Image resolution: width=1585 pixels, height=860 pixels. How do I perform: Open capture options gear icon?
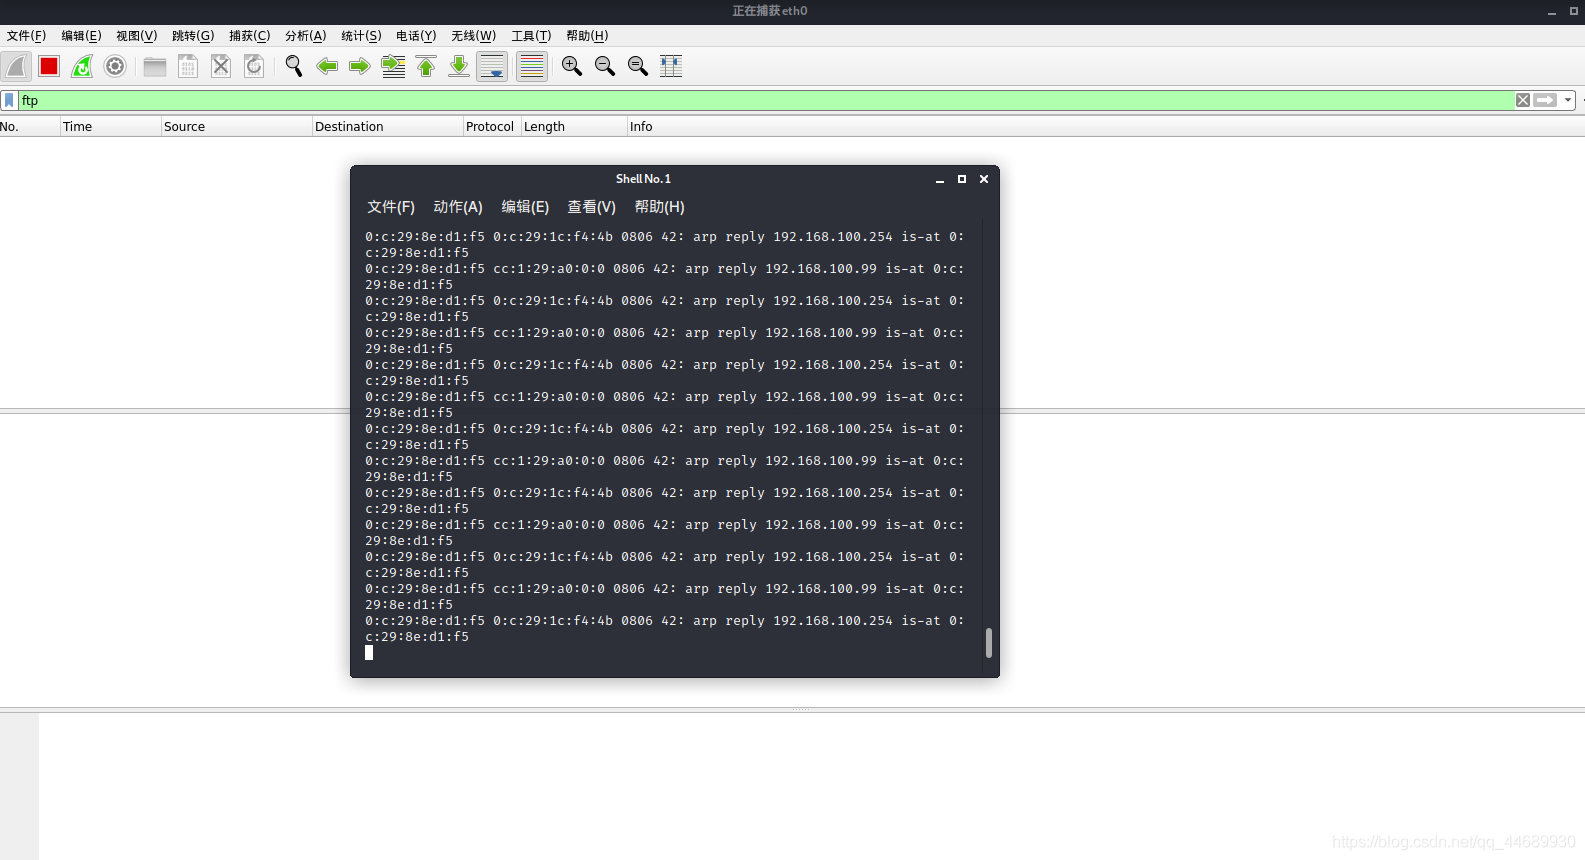click(115, 66)
